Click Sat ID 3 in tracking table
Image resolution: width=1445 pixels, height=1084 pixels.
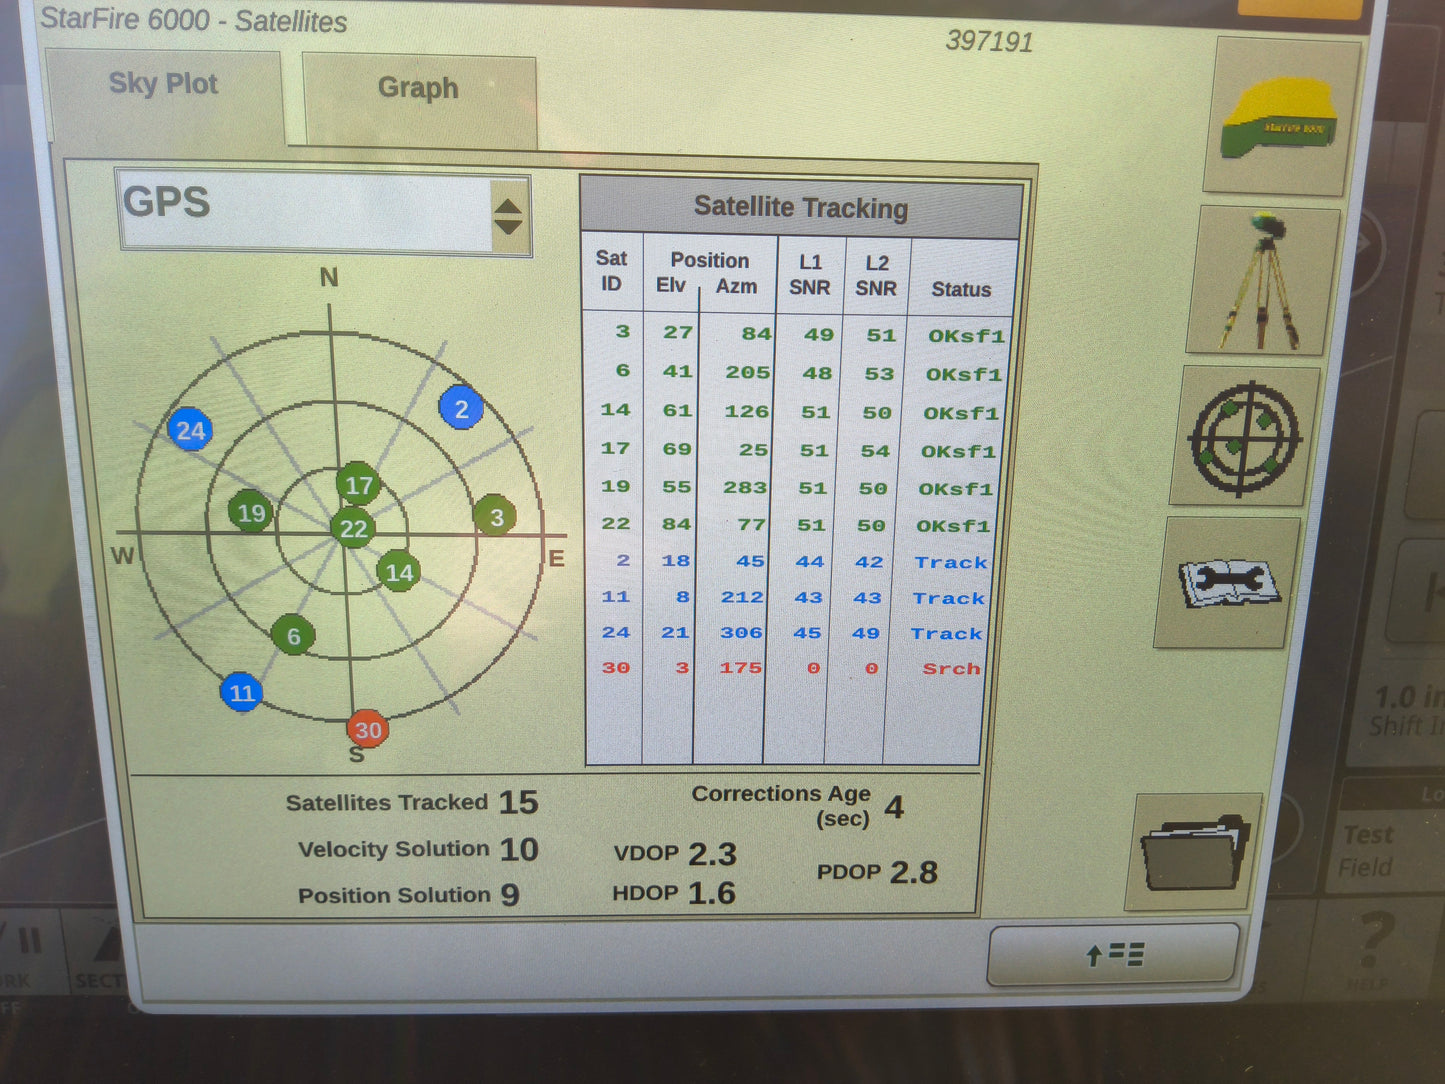(x=622, y=331)
